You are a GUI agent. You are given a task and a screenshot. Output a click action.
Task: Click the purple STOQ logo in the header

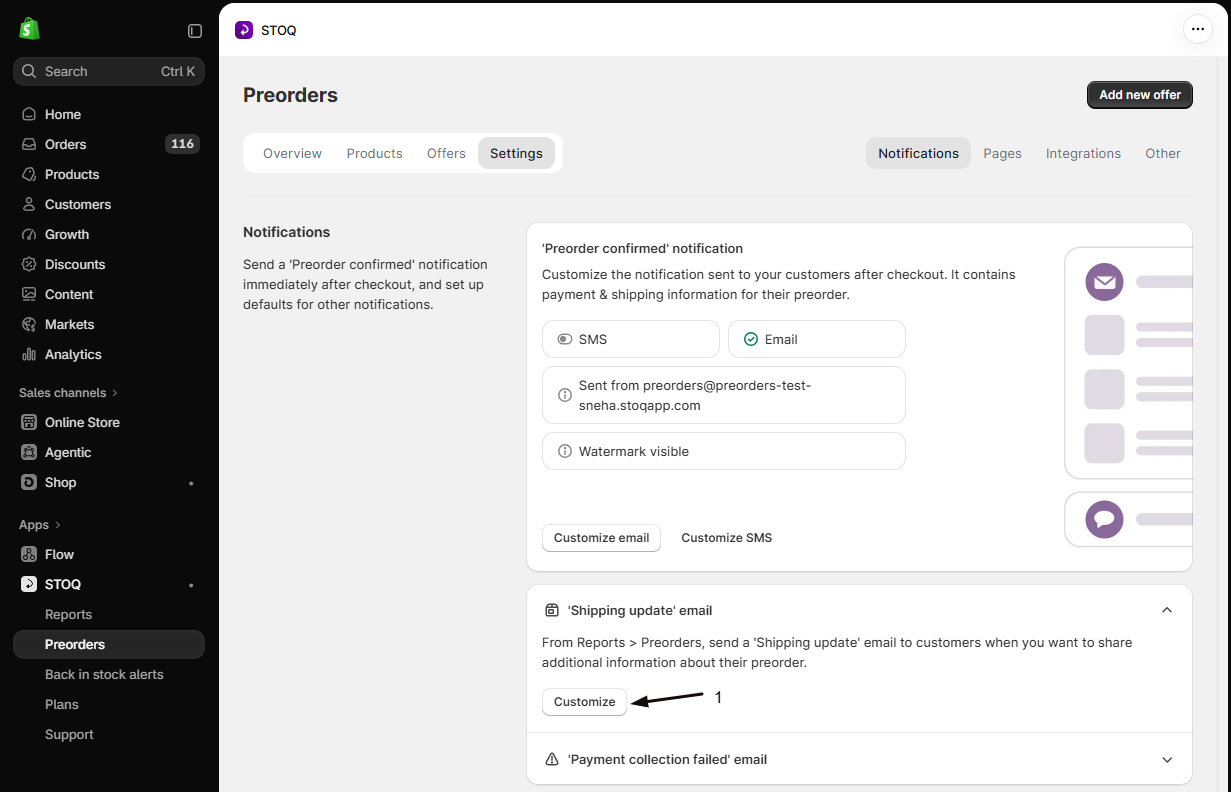click(x=244, y=30)
